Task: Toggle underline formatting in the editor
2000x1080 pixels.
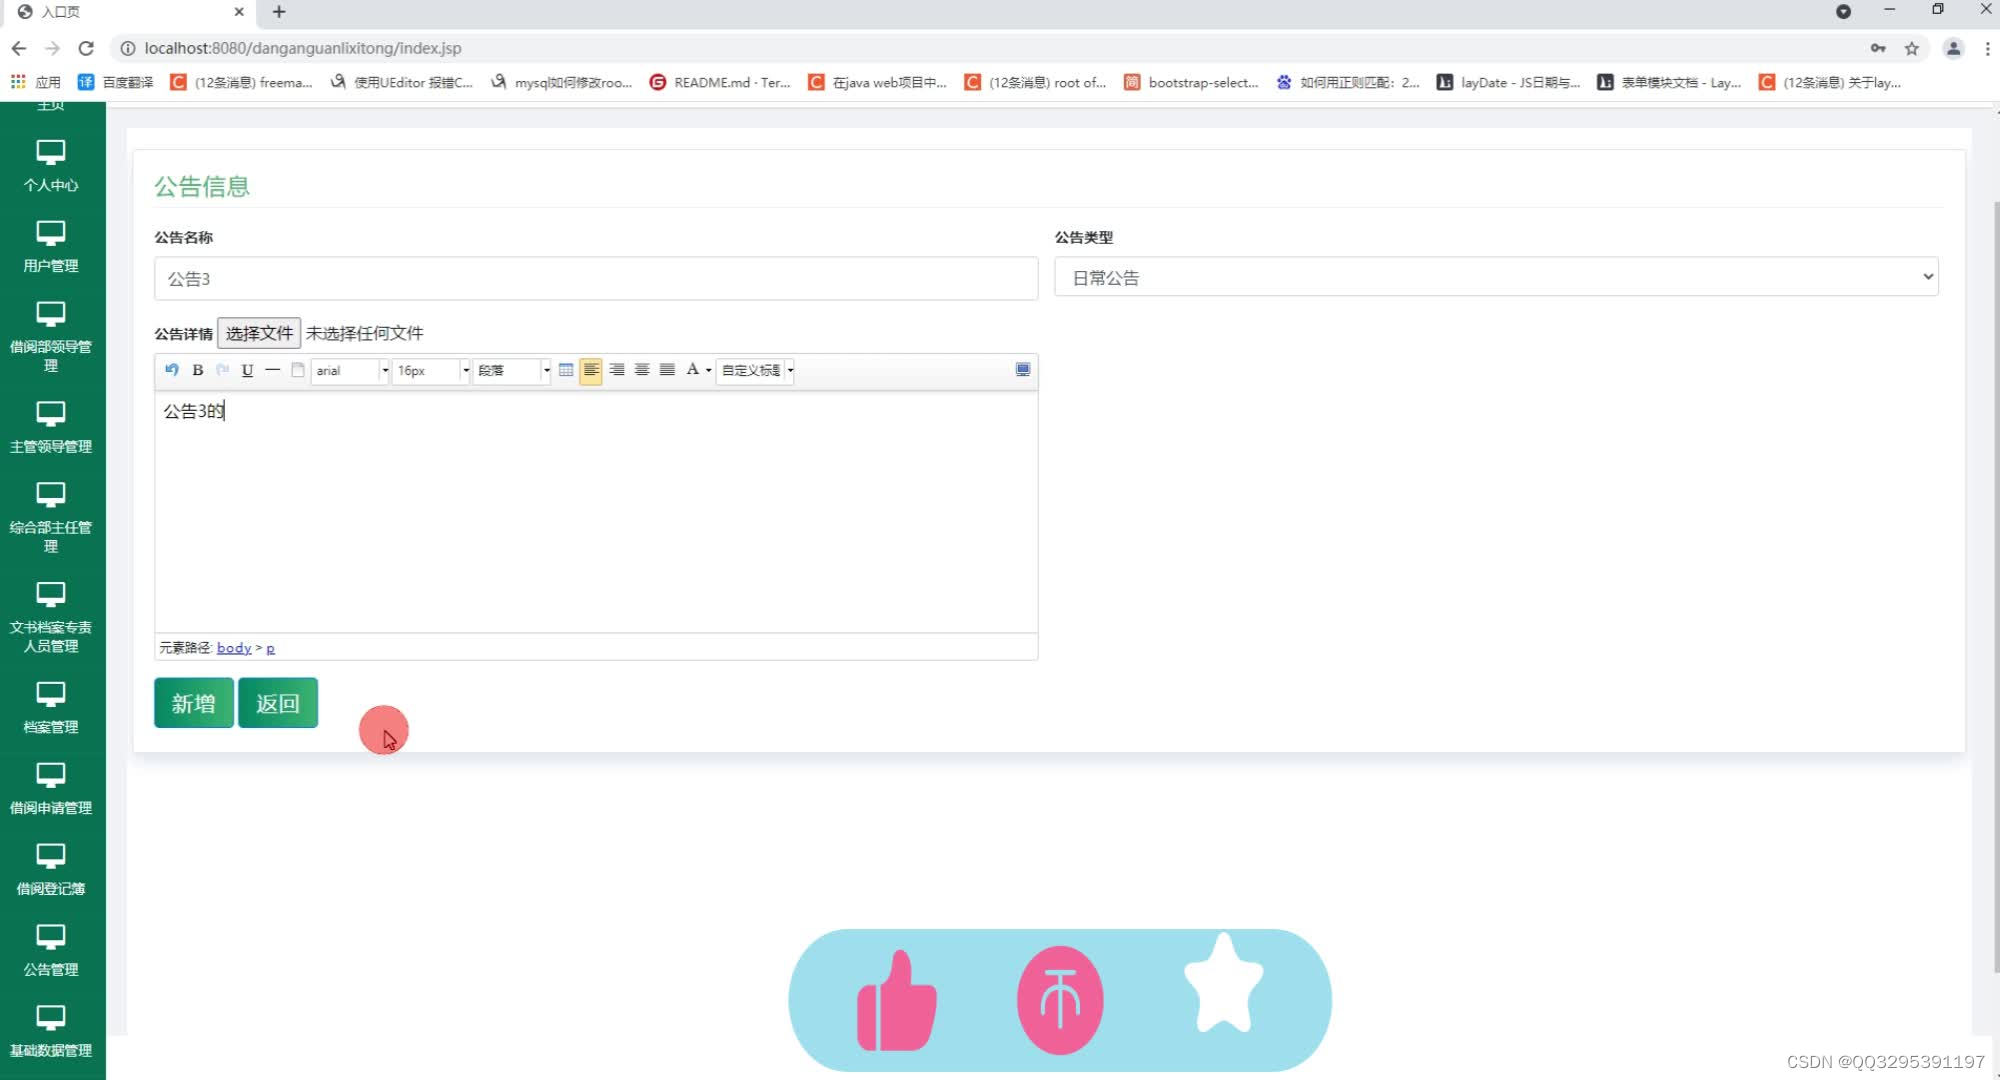Action: [247, 370]
